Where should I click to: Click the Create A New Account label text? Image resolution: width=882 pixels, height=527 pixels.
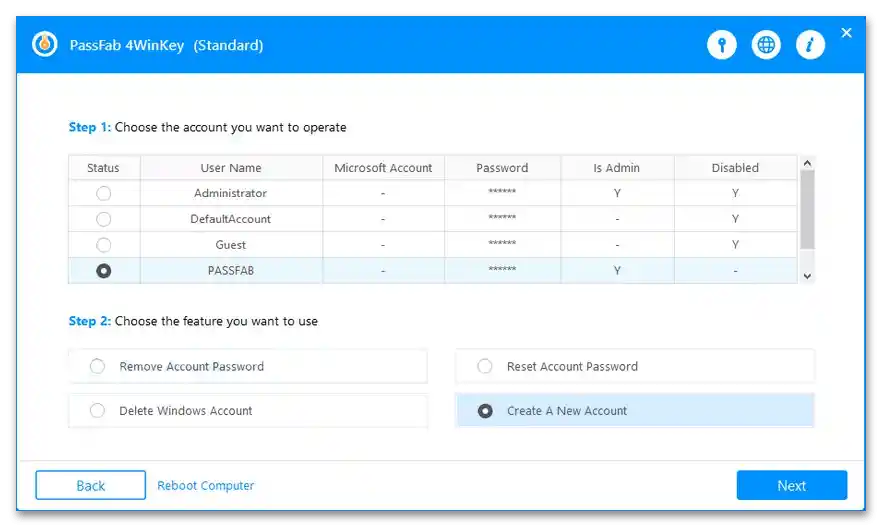(566, 411)
